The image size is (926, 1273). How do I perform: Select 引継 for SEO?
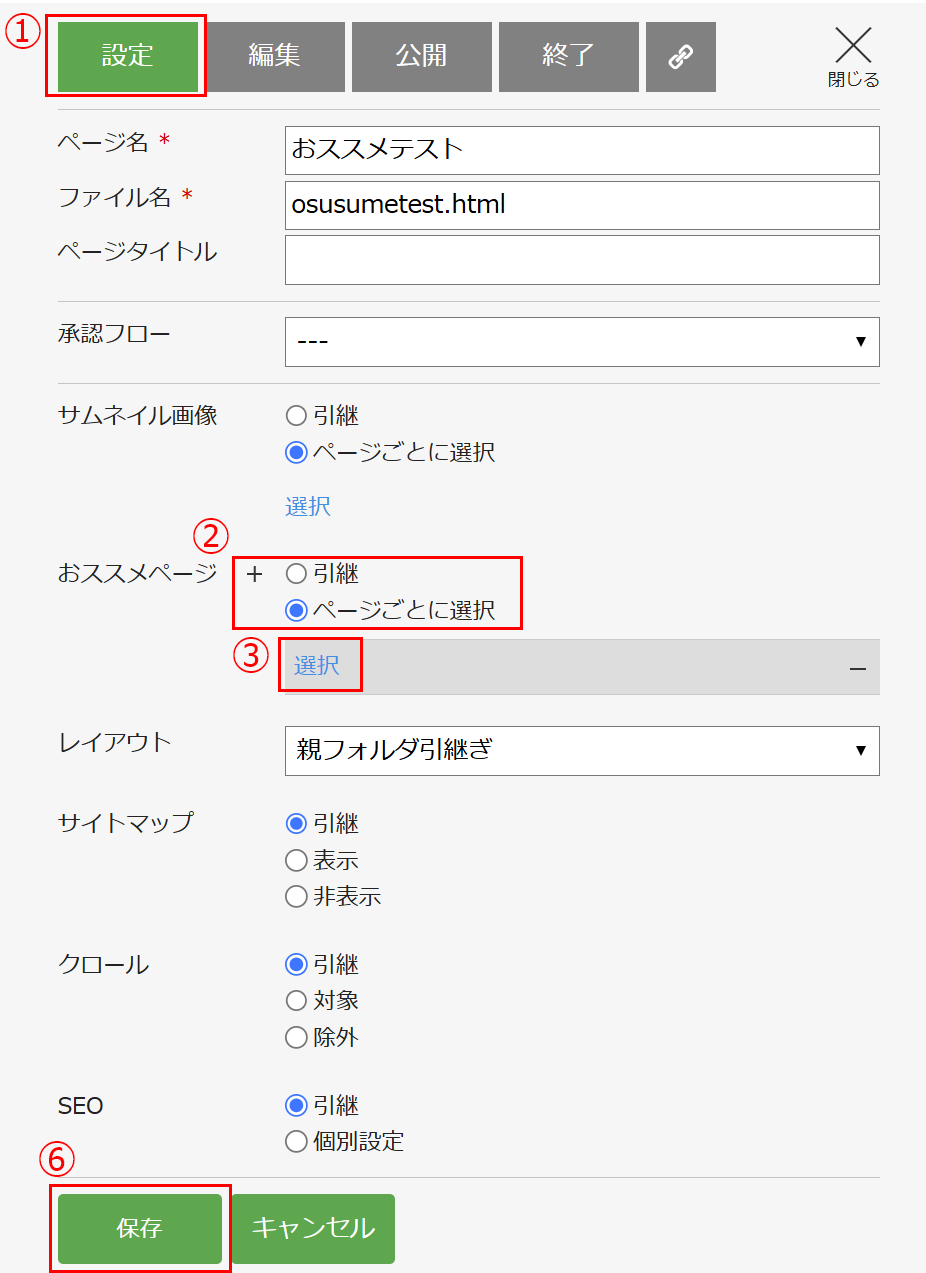coord(296,1106)
